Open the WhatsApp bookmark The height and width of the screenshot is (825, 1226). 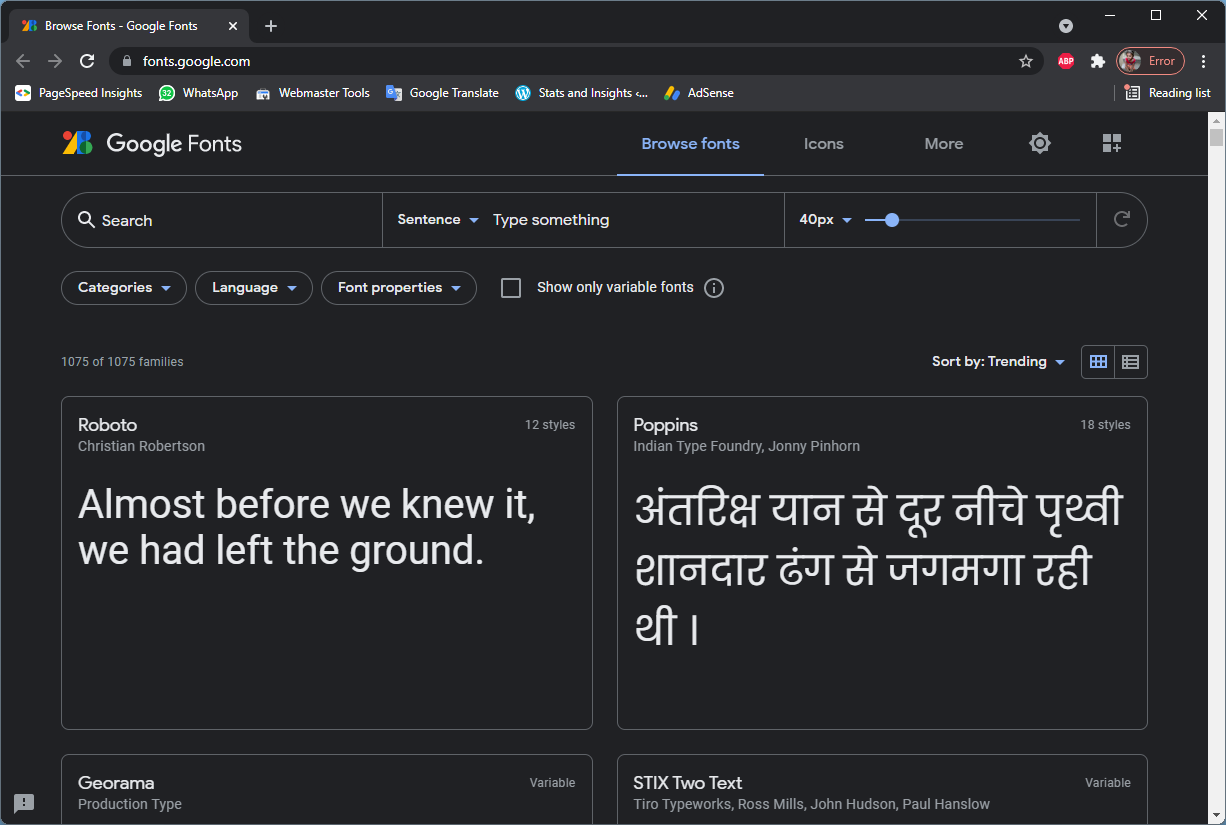[x=198, y=93]
